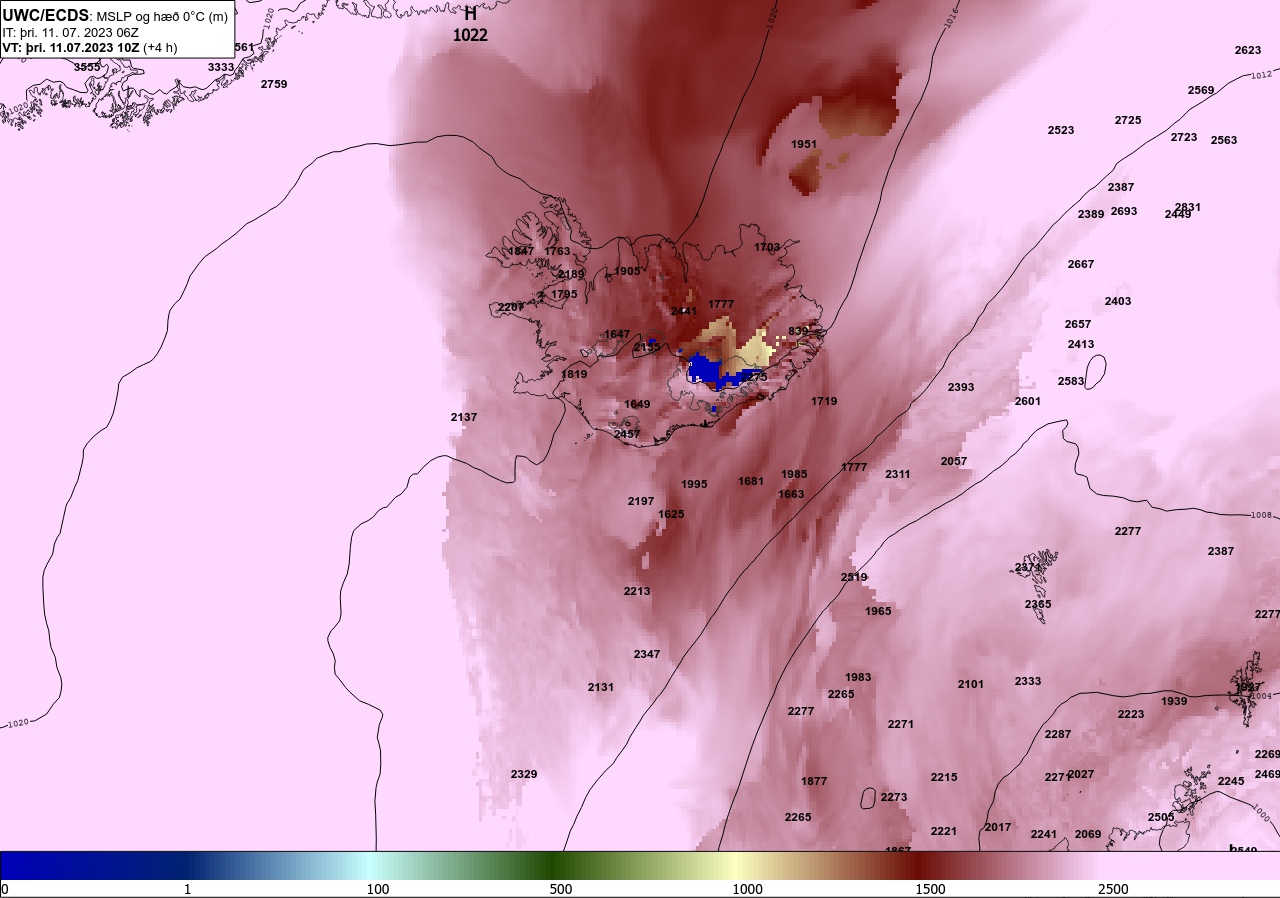Click the value 2347
1280x898 pixels.
click(647, 654)
